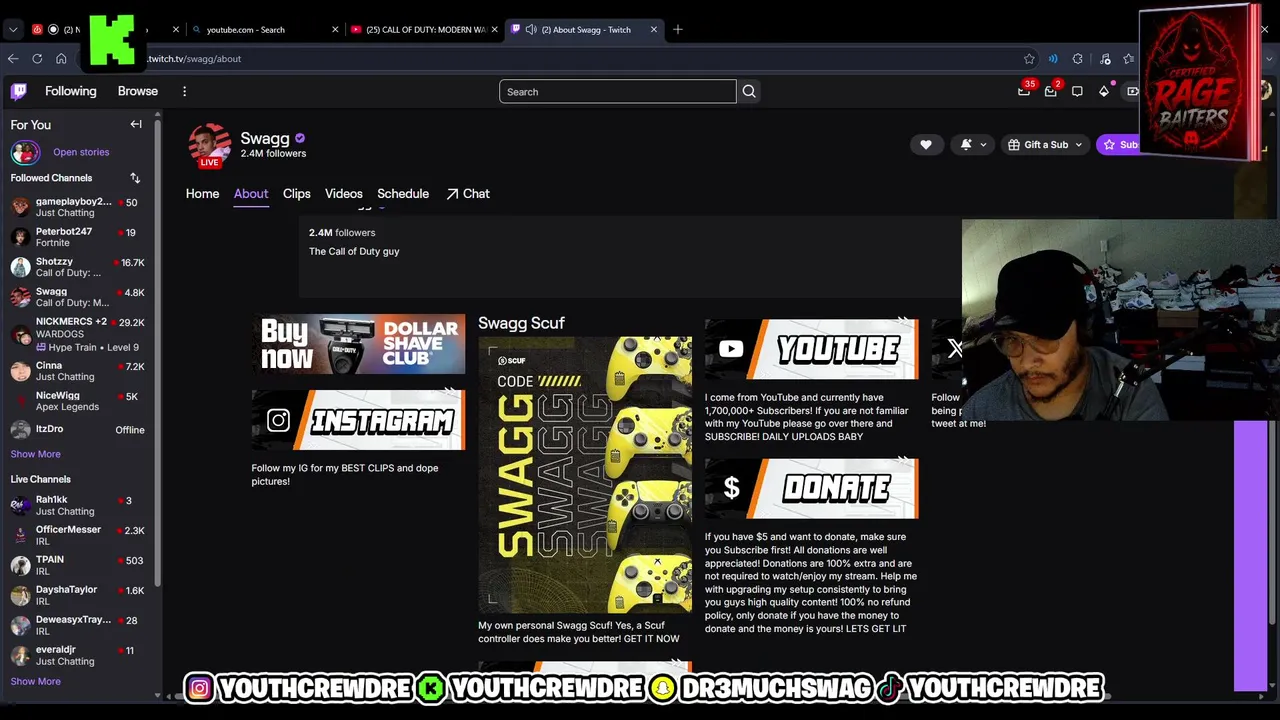The image size is (1280, 720).
Task: Close the About Swagg Twitch tab
Action: (x=654, y=30)
